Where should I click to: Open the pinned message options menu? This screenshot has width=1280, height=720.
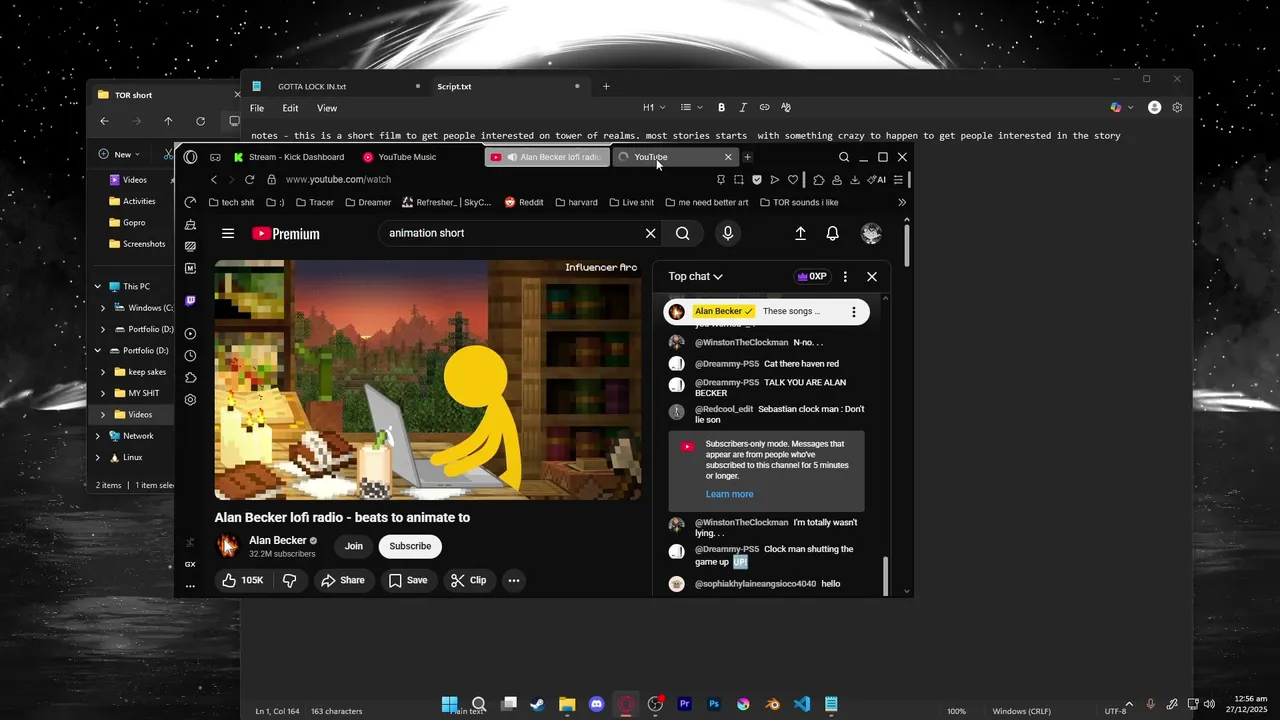[x=853, y=312]
